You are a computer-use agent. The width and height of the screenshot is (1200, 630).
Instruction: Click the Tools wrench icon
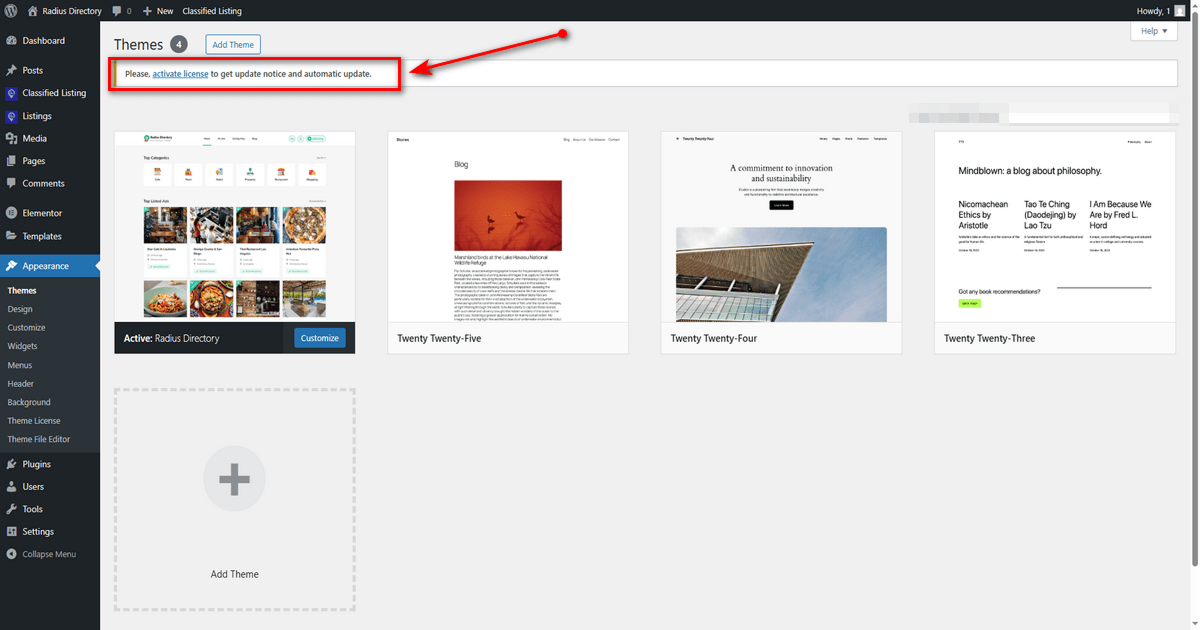coord(11,509)
